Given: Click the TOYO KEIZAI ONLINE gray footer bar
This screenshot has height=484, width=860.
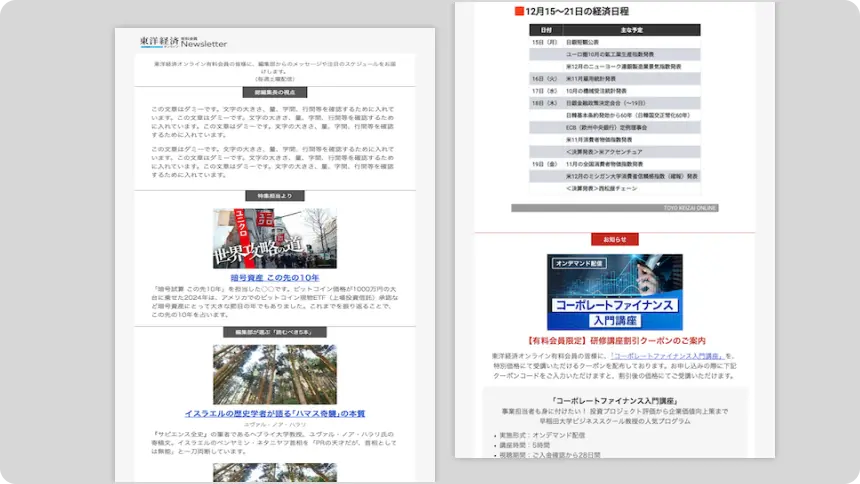Looking at the screenshot, I should [614, 208].
